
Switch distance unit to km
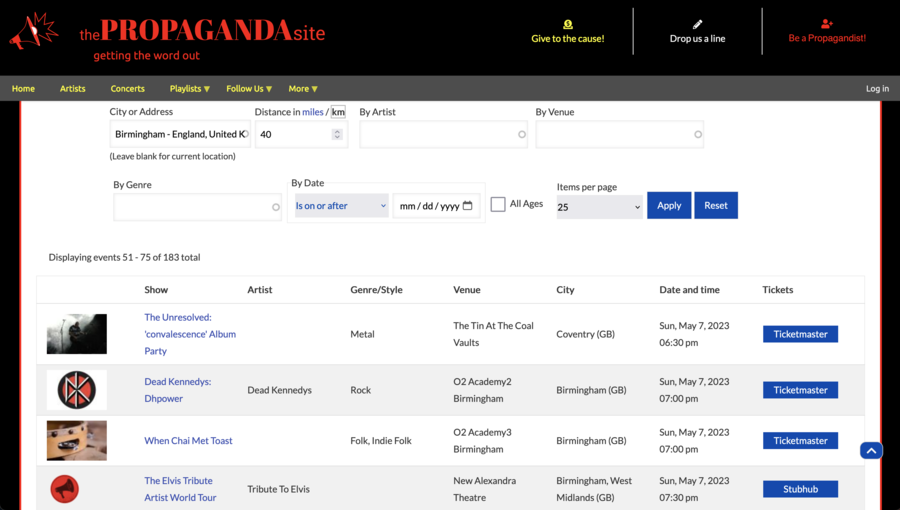338,112
